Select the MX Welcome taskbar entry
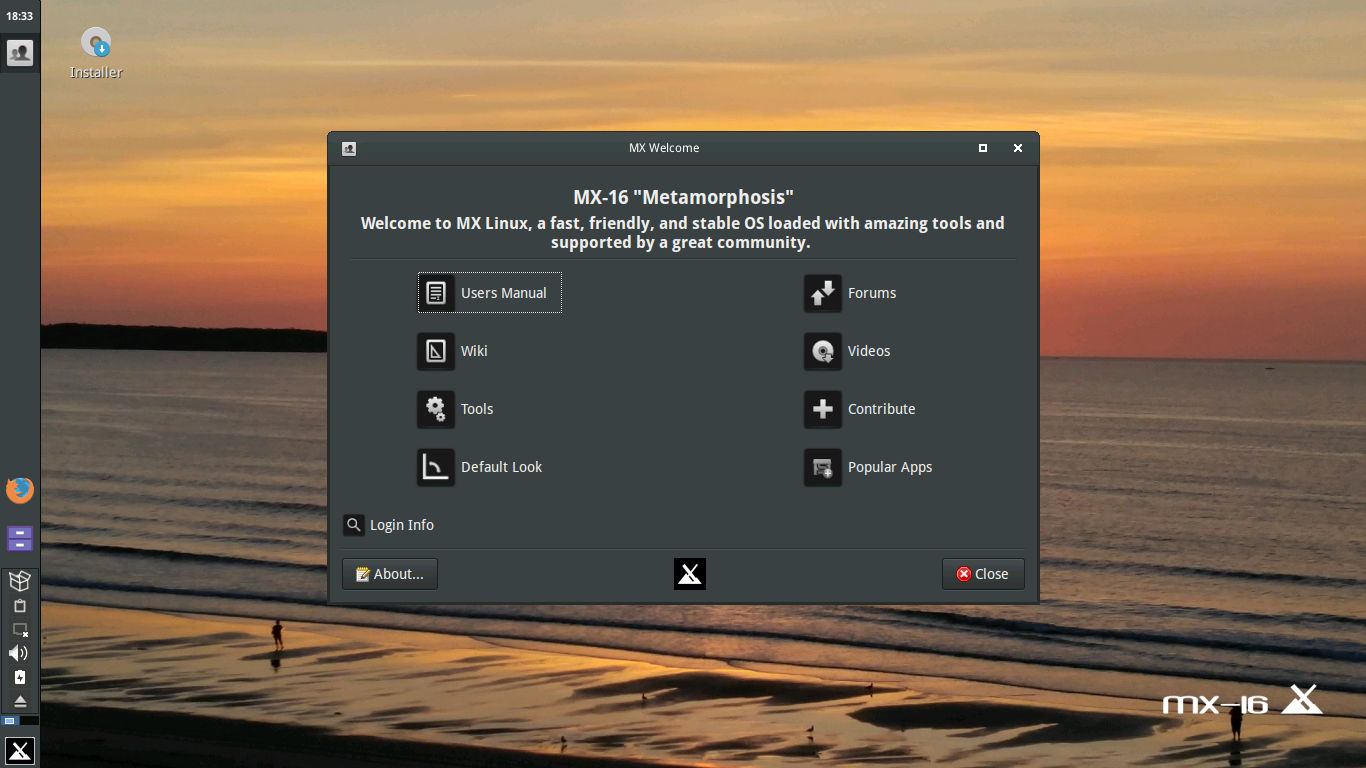 click(x=20, y=52)
